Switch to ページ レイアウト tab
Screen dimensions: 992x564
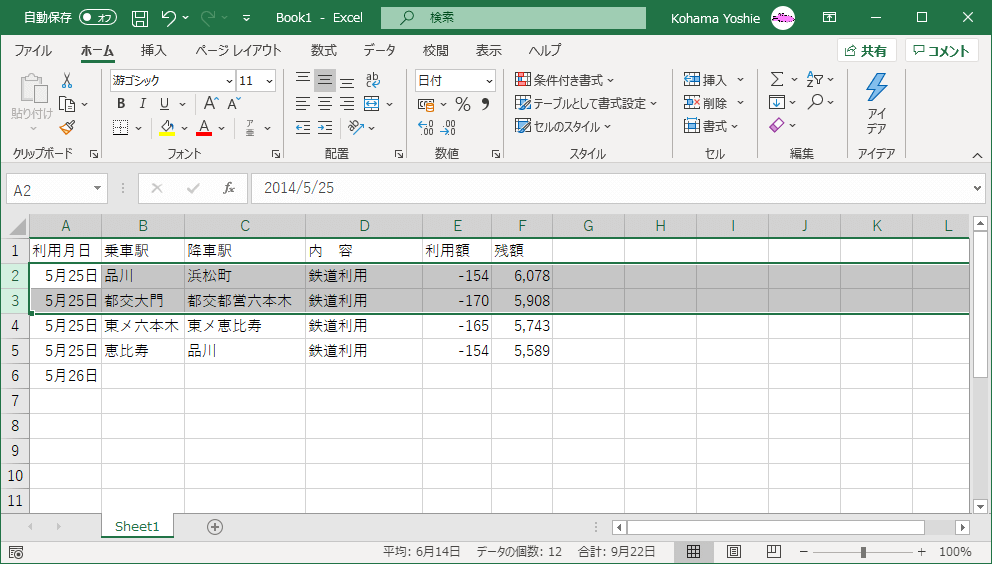click(x=239, y=51)
